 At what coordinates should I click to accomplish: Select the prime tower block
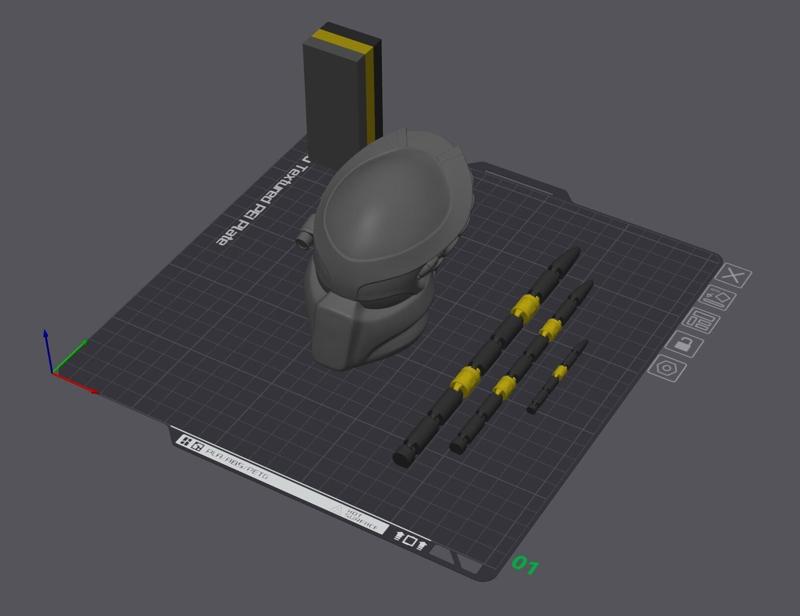click(x=341, y=92)
